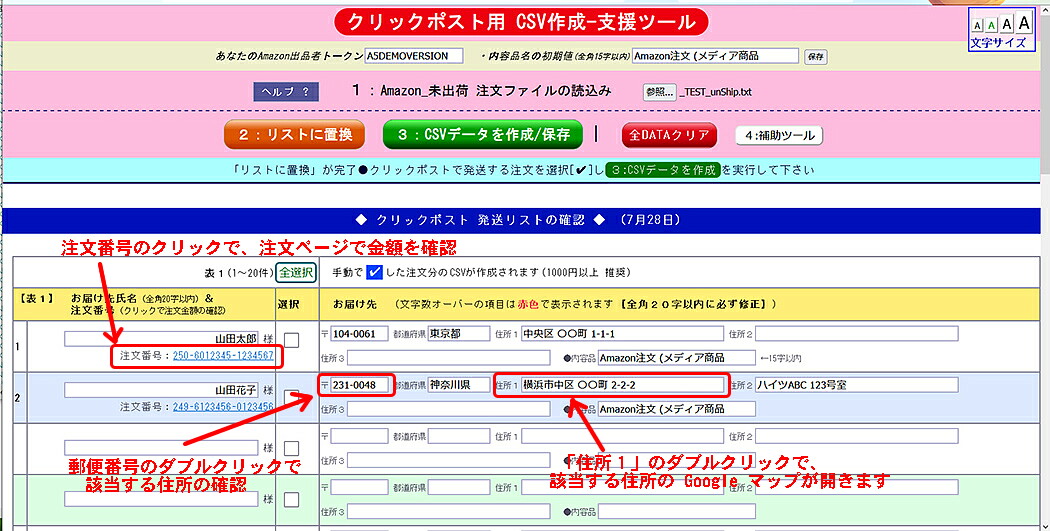Click the クリックポスト用 CSV作成-支援ツール title banner
This screenshot has width=1050, height=531.
[x=521, y=22]
